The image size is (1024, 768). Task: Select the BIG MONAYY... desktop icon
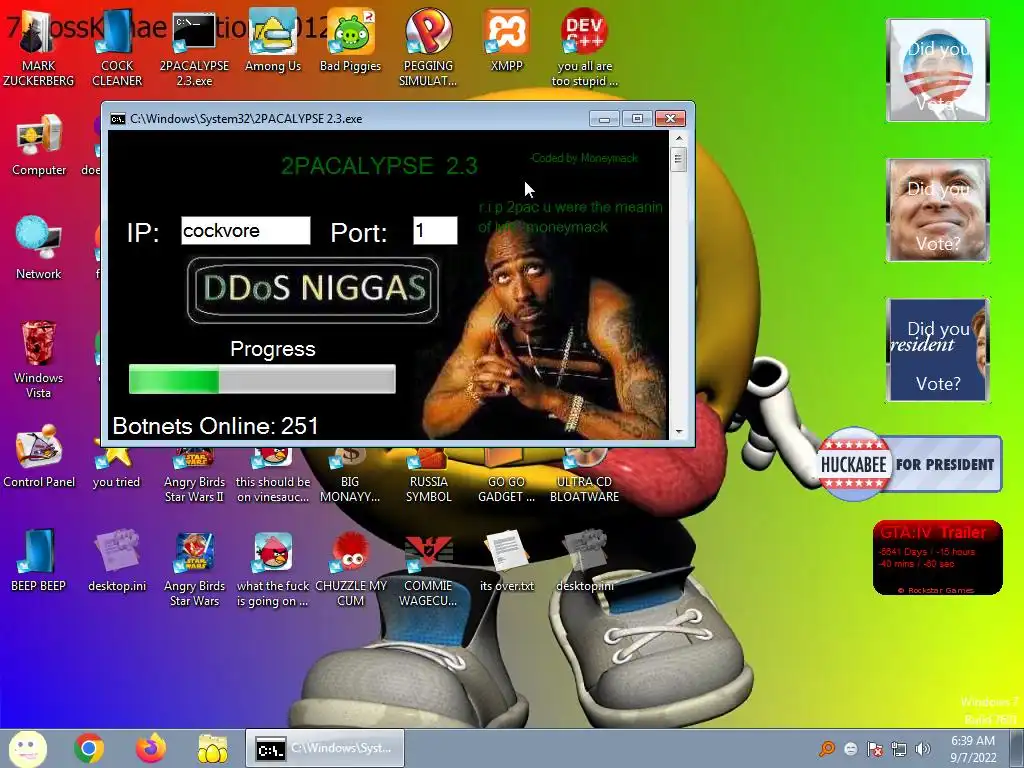coord(350,475)
